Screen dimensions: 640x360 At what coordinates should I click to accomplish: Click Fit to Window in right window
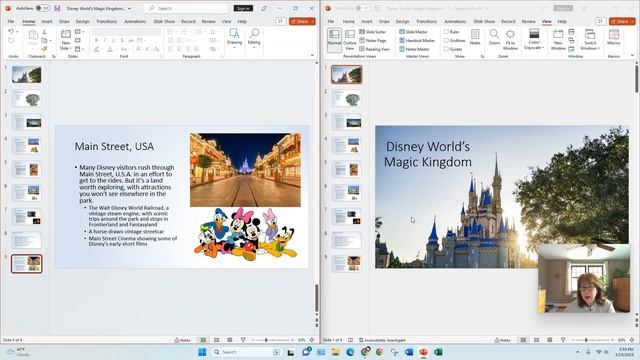pos(510,40)
